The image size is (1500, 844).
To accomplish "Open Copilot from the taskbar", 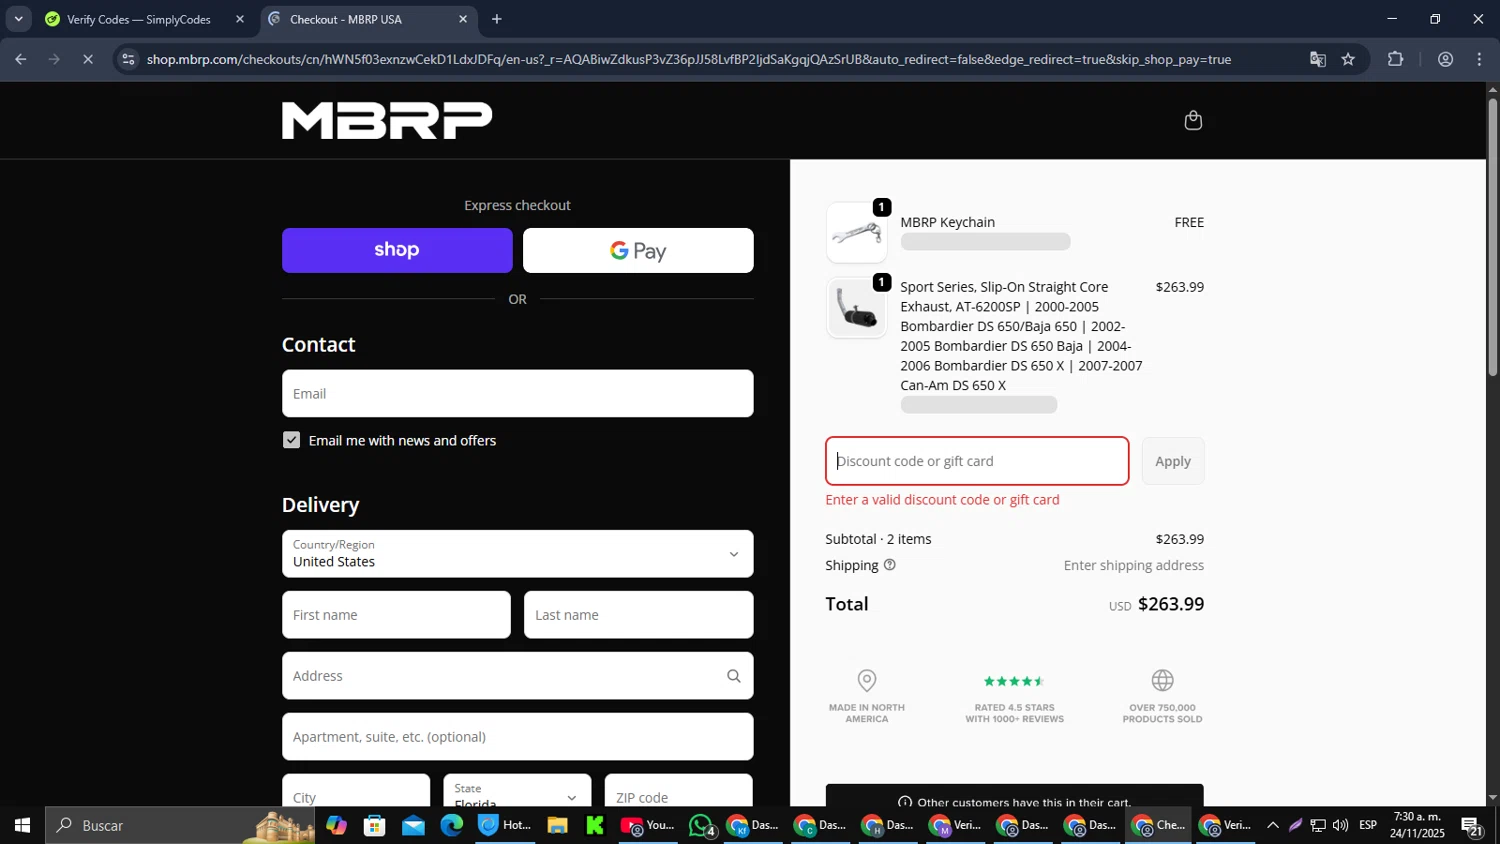I will point(336,825).
